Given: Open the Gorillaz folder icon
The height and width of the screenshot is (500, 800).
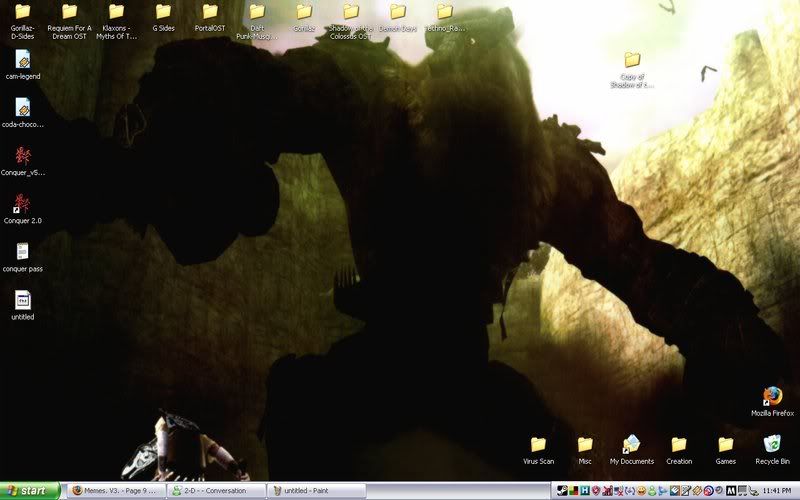Looking at the screenshot, I should (x=304, y=11).
